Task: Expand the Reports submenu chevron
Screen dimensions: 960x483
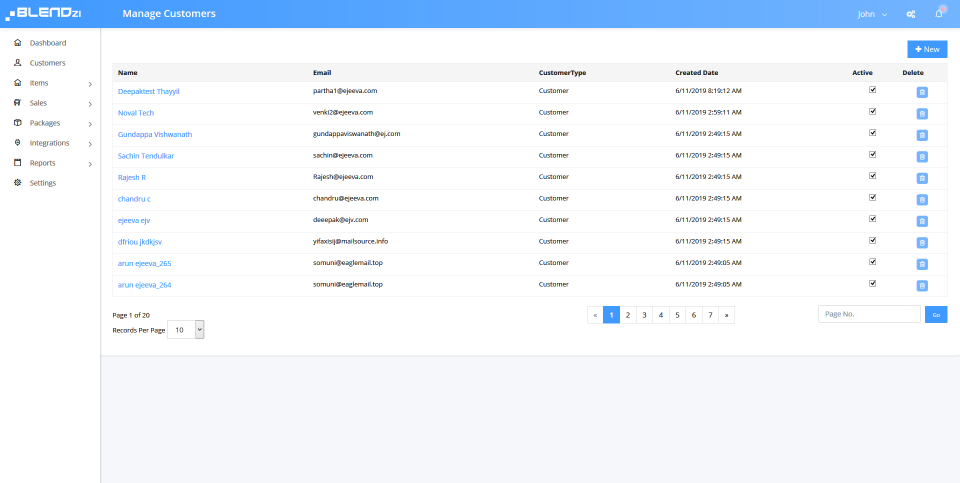Action: [x=90, y=164]
